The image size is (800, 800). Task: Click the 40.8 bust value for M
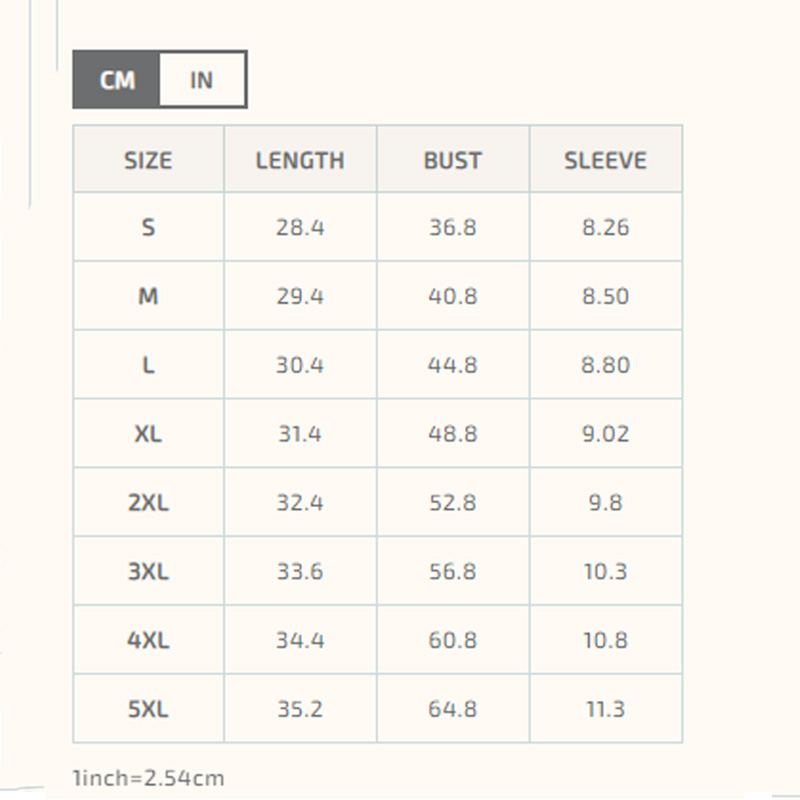coord(453,296)
